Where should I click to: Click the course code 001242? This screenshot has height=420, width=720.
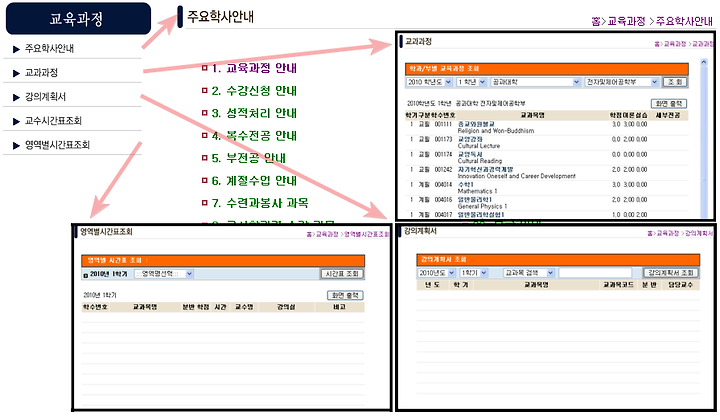[443, 170]
